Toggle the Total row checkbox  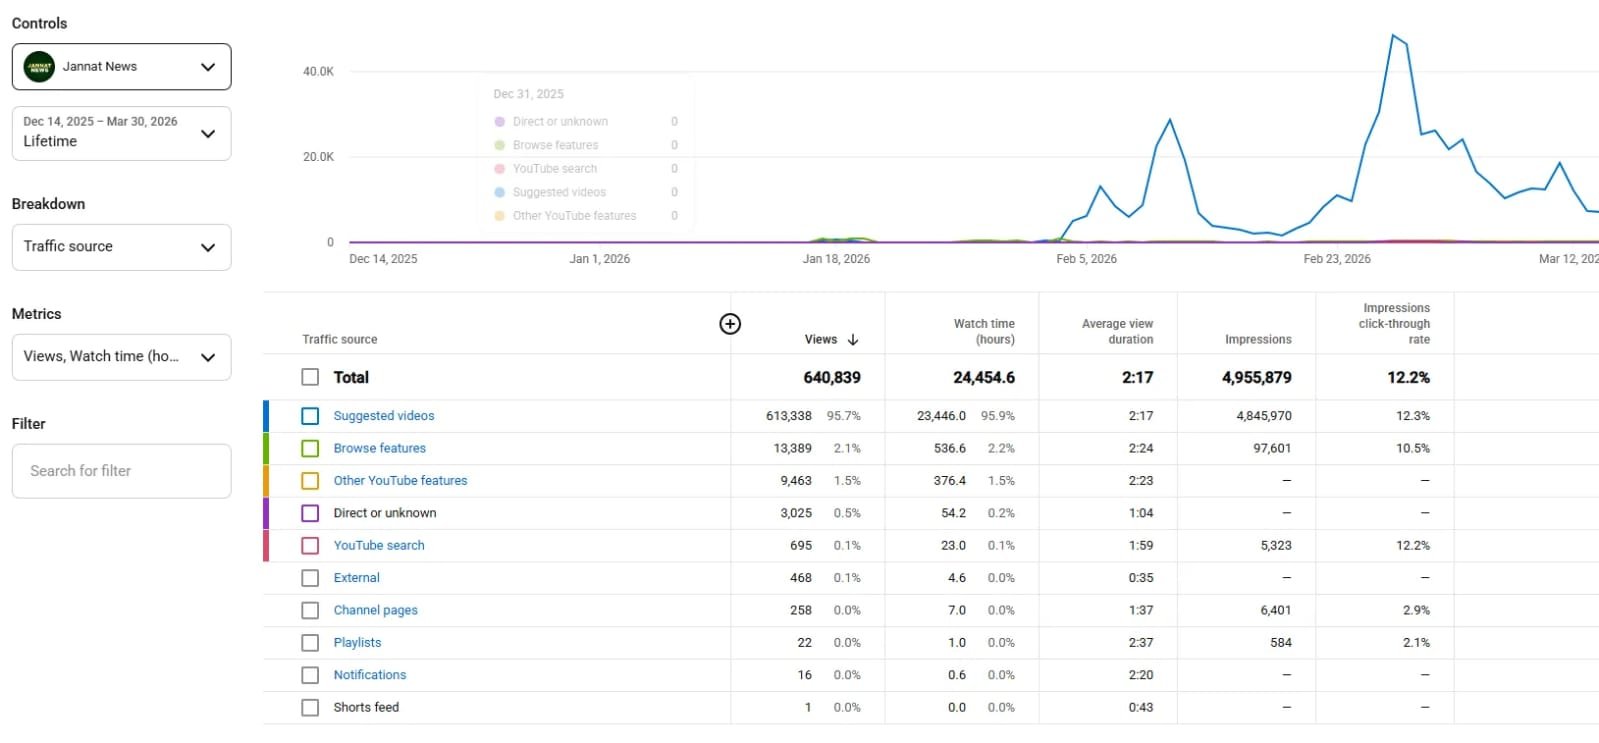pos(310,377)
